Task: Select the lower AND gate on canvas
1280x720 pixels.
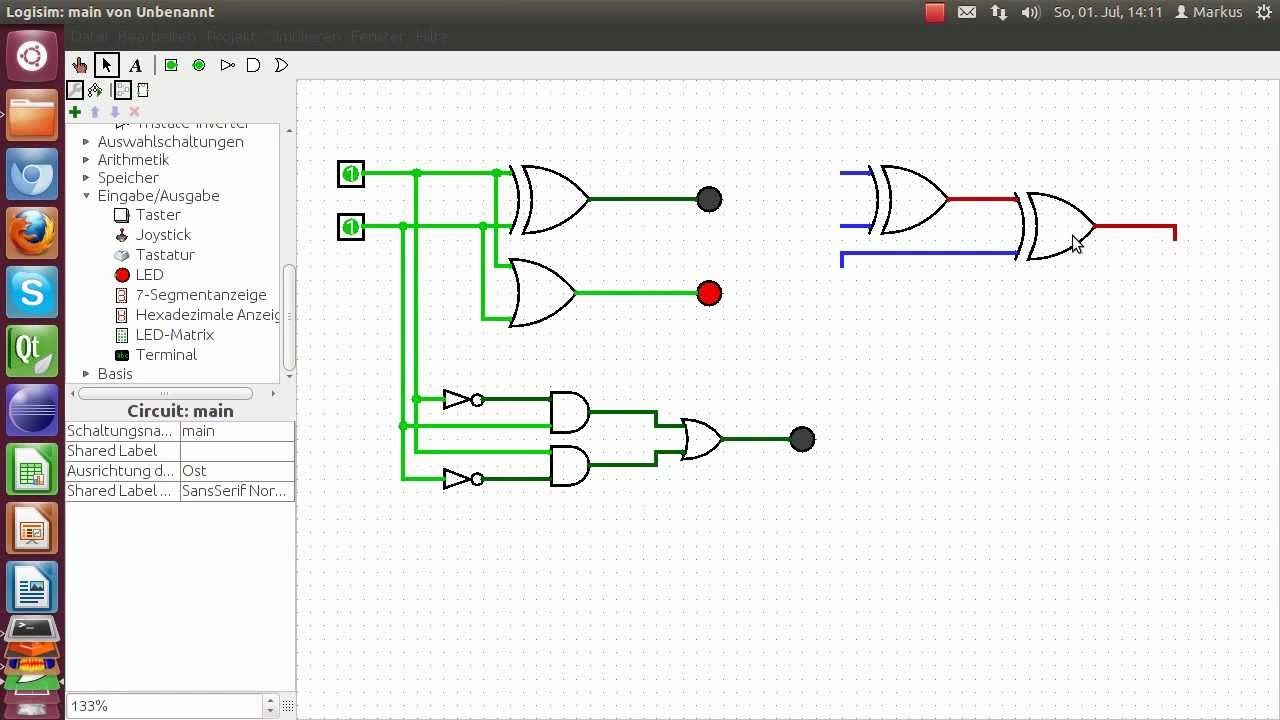Action: (x=570, y=466)
